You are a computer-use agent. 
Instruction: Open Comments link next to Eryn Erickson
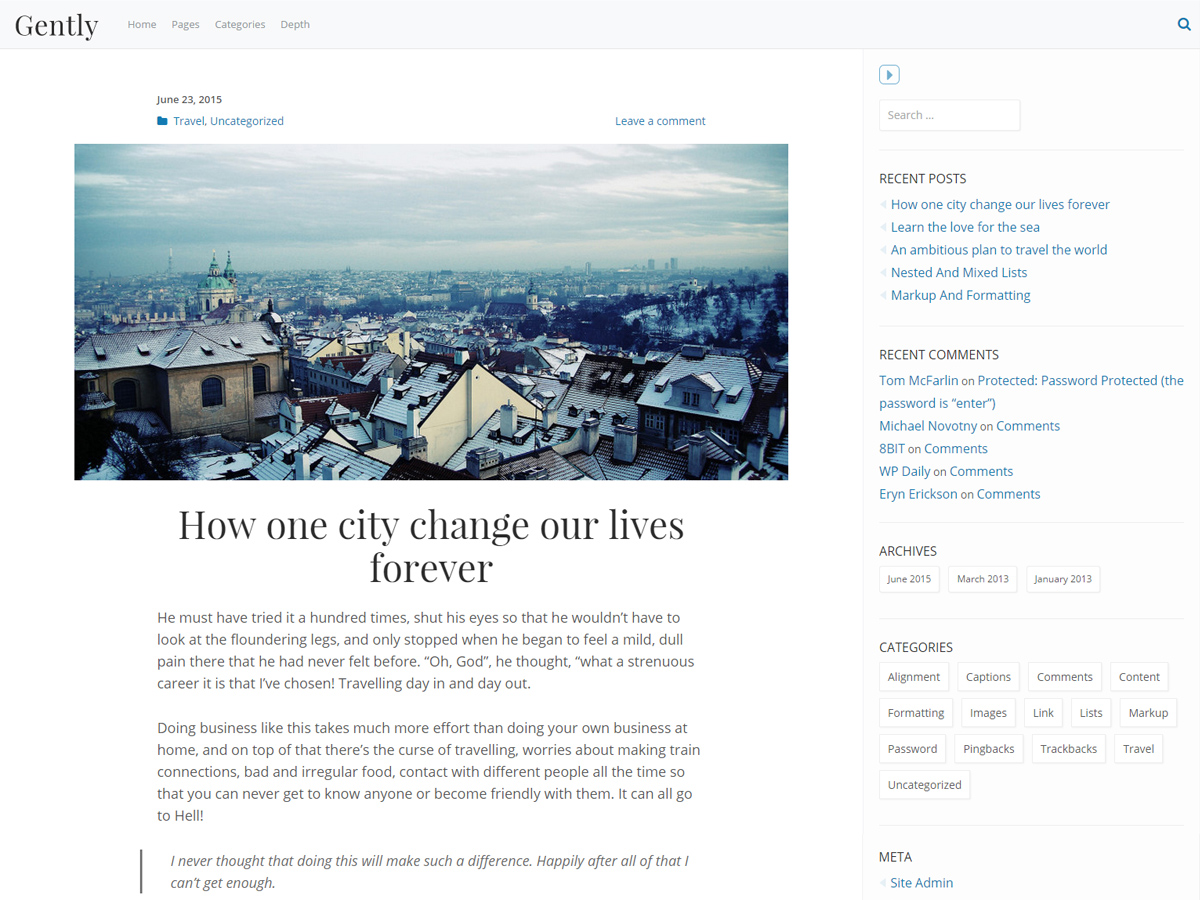[x=1008, y=494]
